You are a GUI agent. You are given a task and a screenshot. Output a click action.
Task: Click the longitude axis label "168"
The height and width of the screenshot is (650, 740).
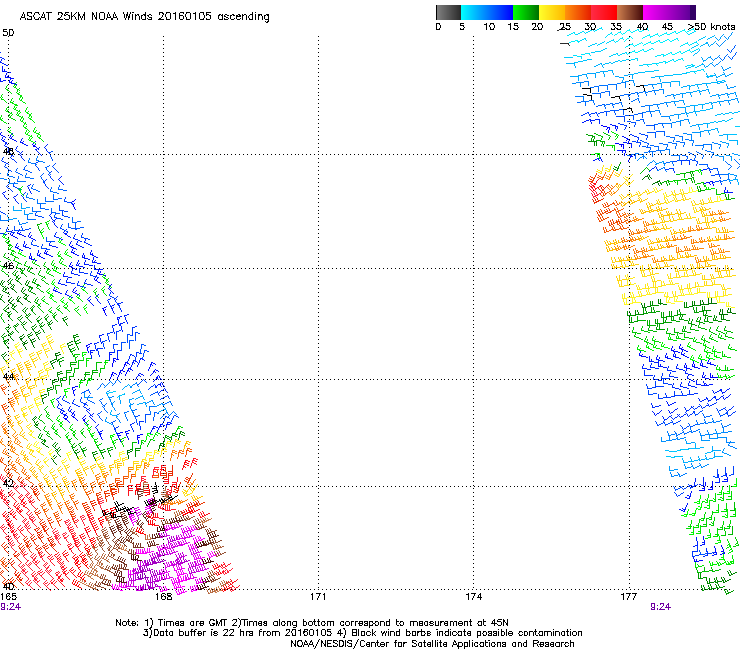pyautogui.click(x=163, y=597)
